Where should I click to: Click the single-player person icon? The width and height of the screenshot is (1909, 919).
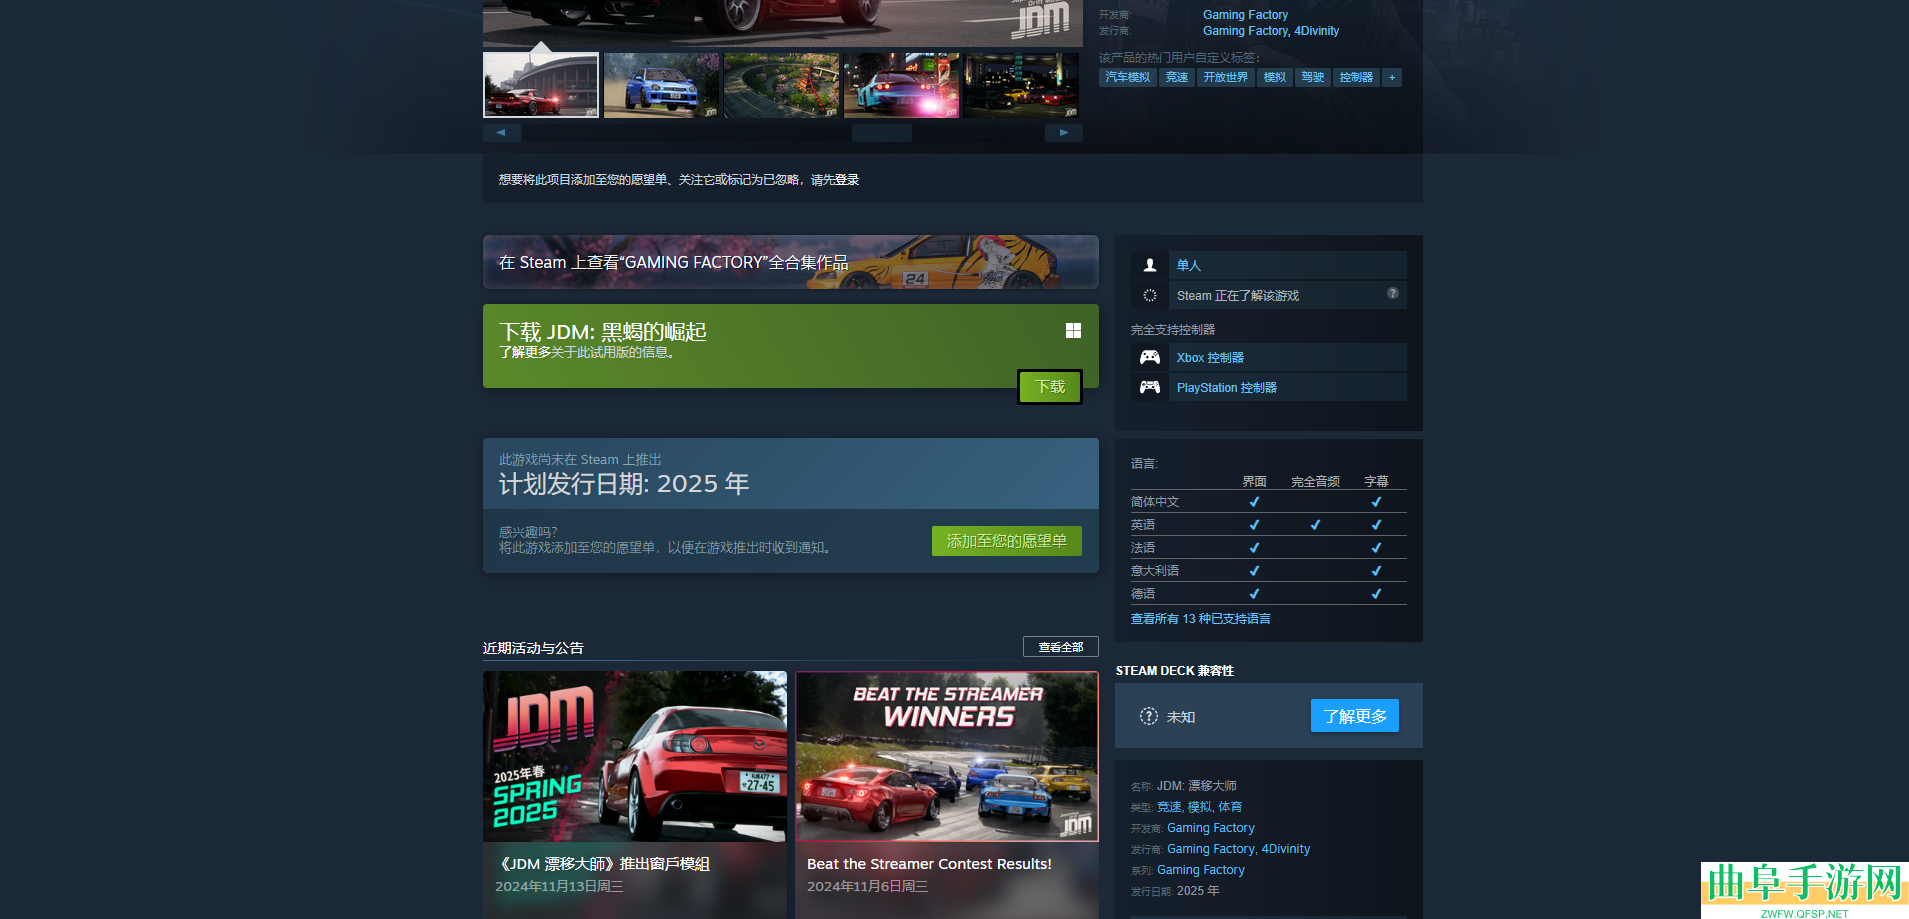(x=1150, y=265)
